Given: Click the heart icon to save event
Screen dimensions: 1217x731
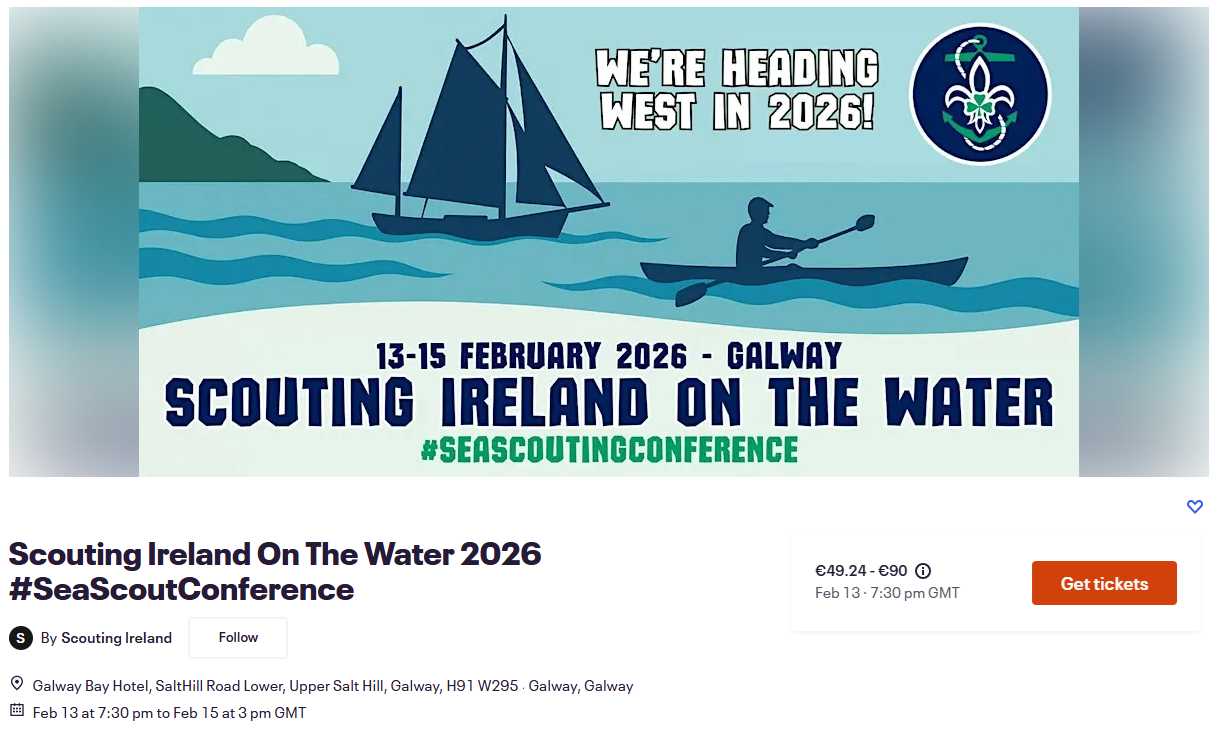Looking at the screenshot, I should [x=1194, y=507].
